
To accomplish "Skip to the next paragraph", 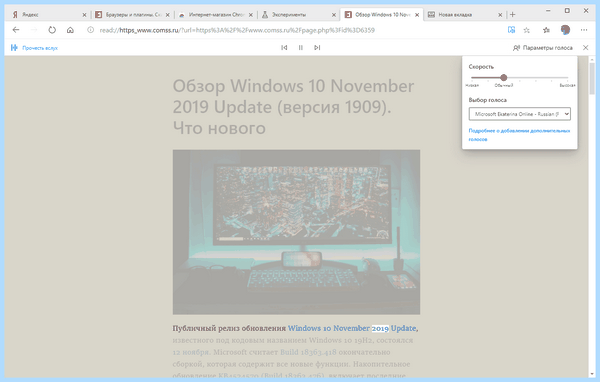I will (317, 47).
